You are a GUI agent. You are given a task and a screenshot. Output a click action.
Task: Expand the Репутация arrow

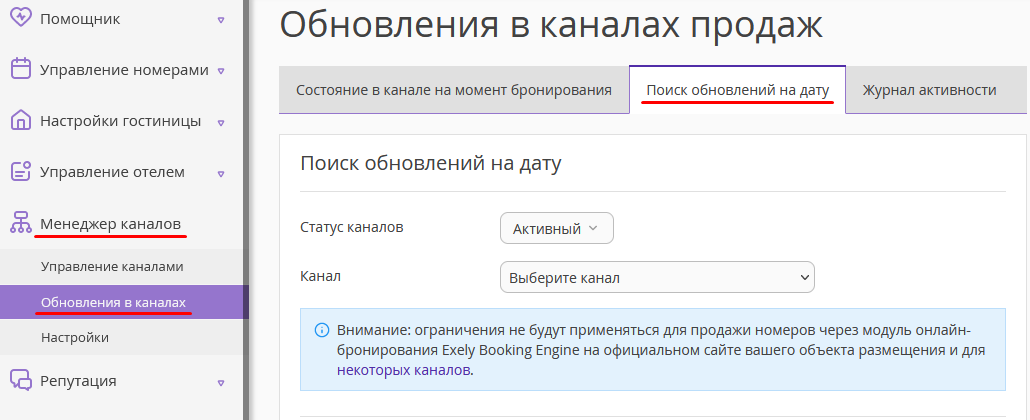click(221, 383)
